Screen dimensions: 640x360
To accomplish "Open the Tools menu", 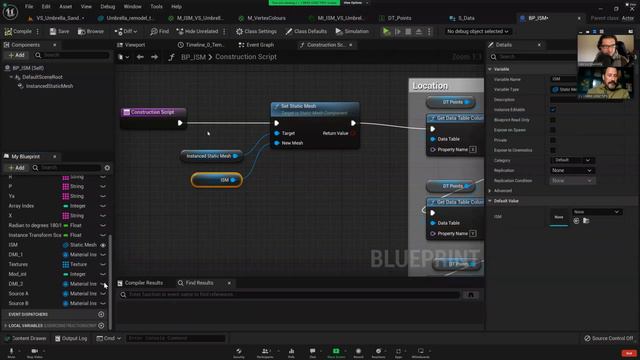I will 156,7.
